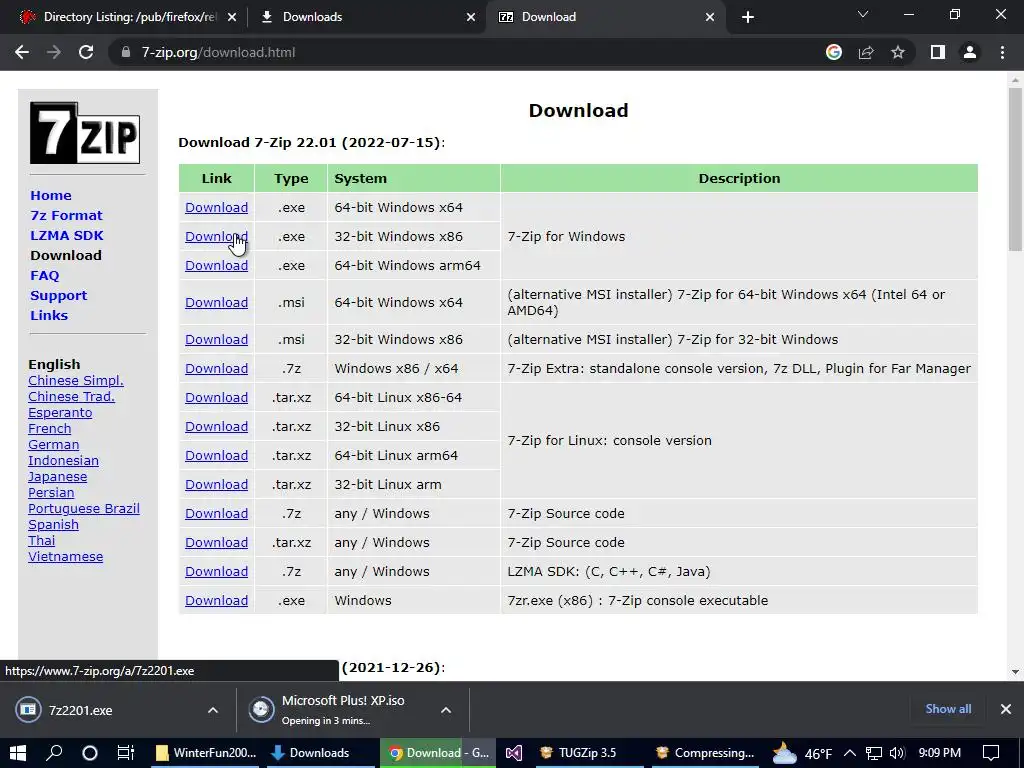Image resolution: width=1024 pixels, height=768 pixels.
Task: Download the 64-bit Linux arm64 tar.xz
Action: pos(216,456)
